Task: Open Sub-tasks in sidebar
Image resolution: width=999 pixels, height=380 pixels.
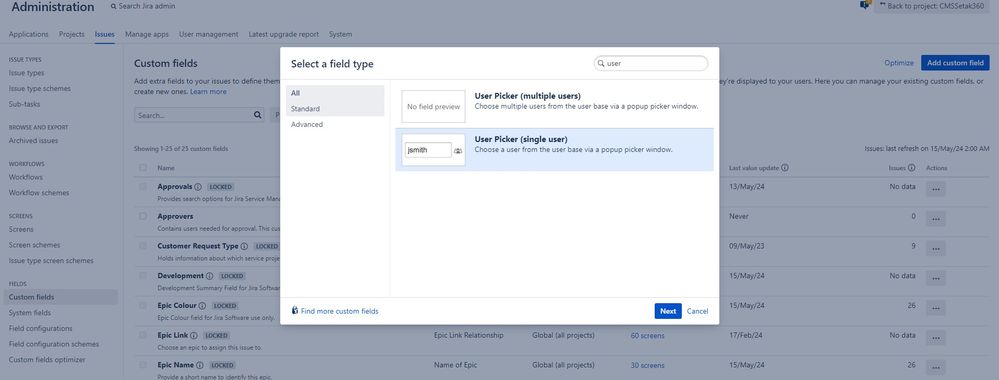Action: pyautogui.click(x=24, y=104)
